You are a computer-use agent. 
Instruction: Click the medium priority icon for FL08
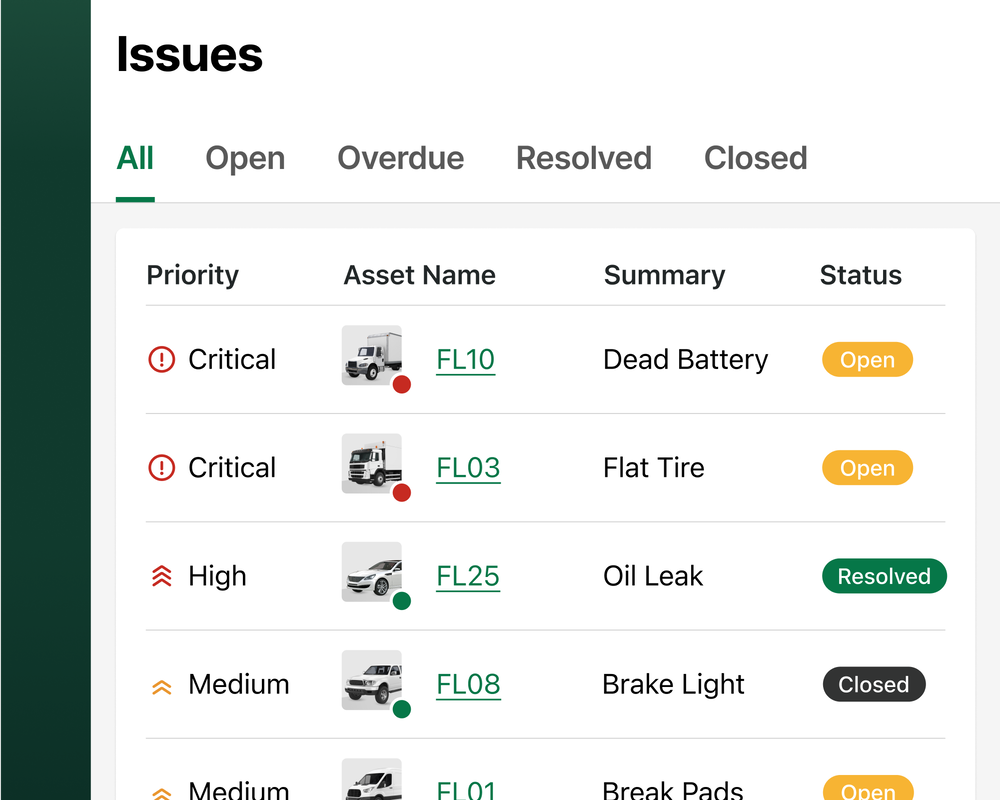pyautogui.click(x=162, y=687)
